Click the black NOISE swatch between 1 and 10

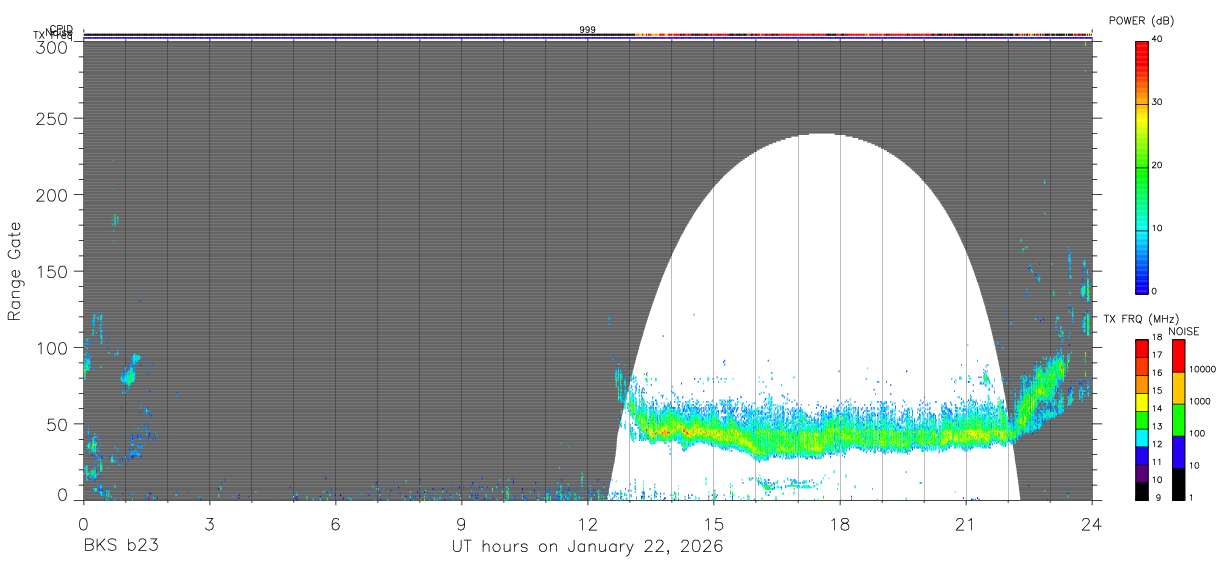pos(1178,484)
